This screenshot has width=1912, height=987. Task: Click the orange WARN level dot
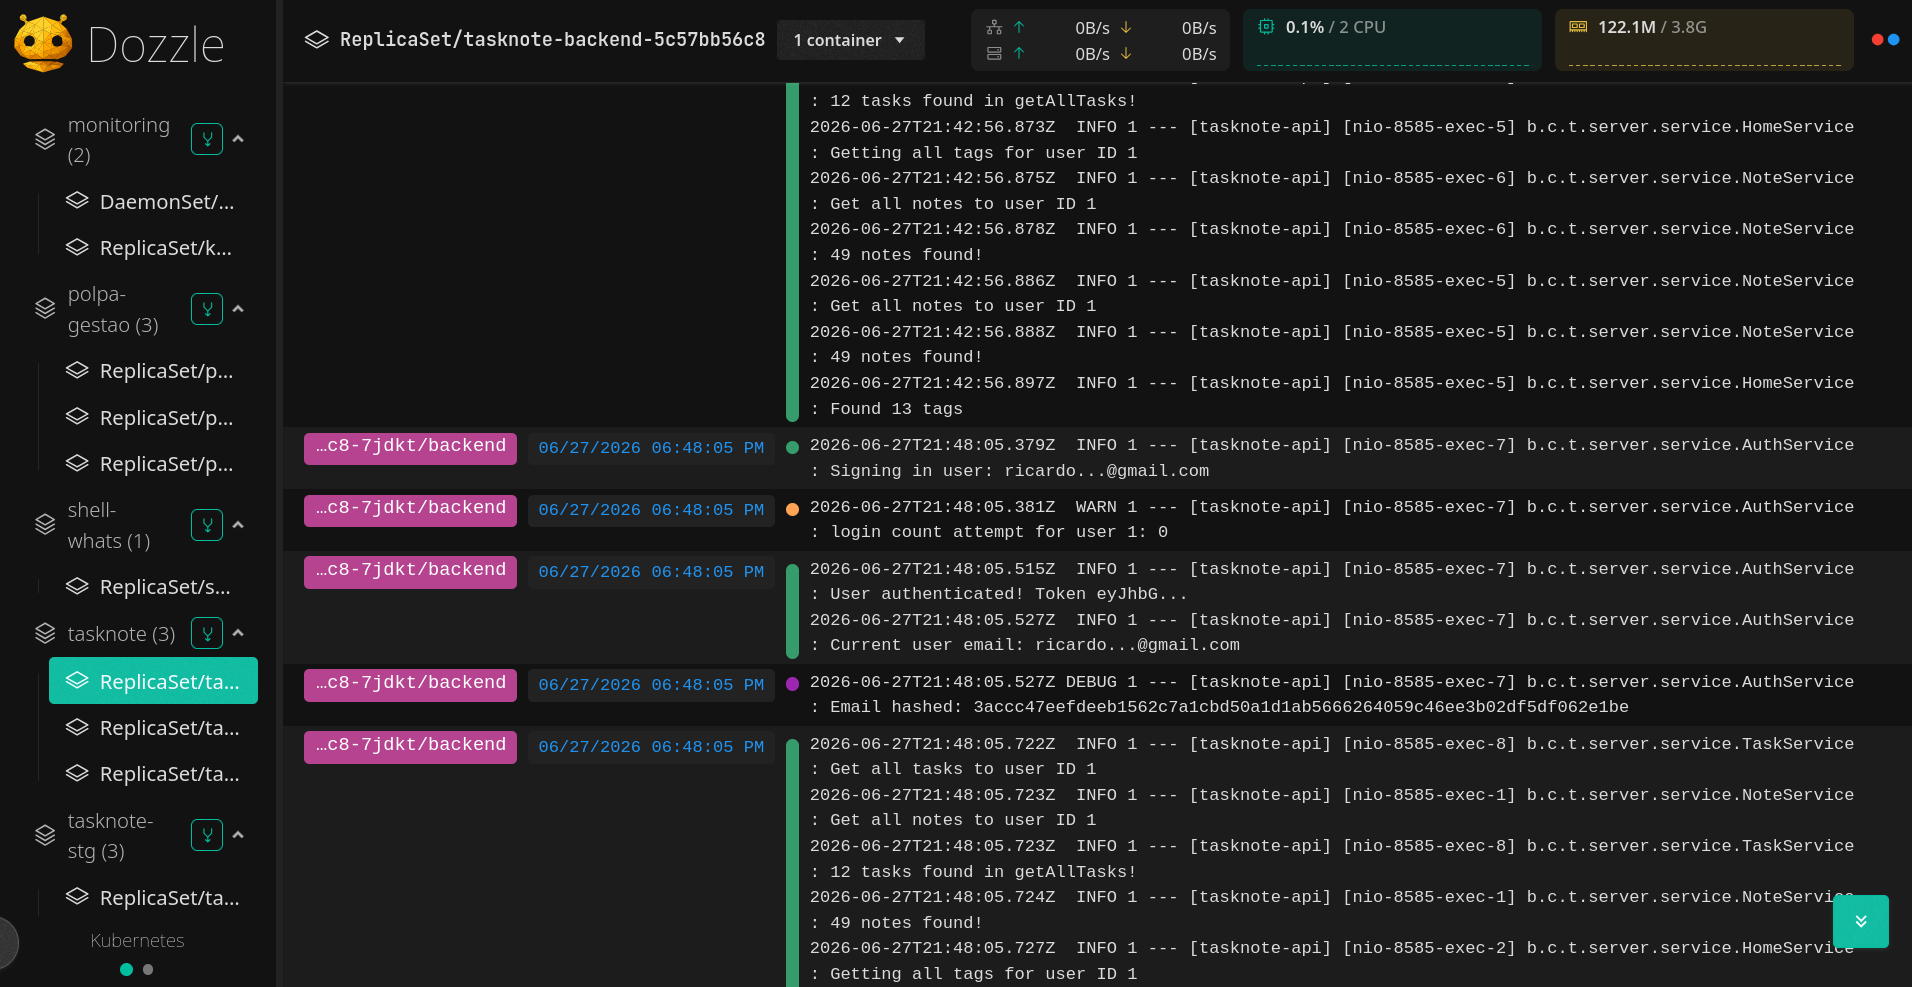click(792, 510)
